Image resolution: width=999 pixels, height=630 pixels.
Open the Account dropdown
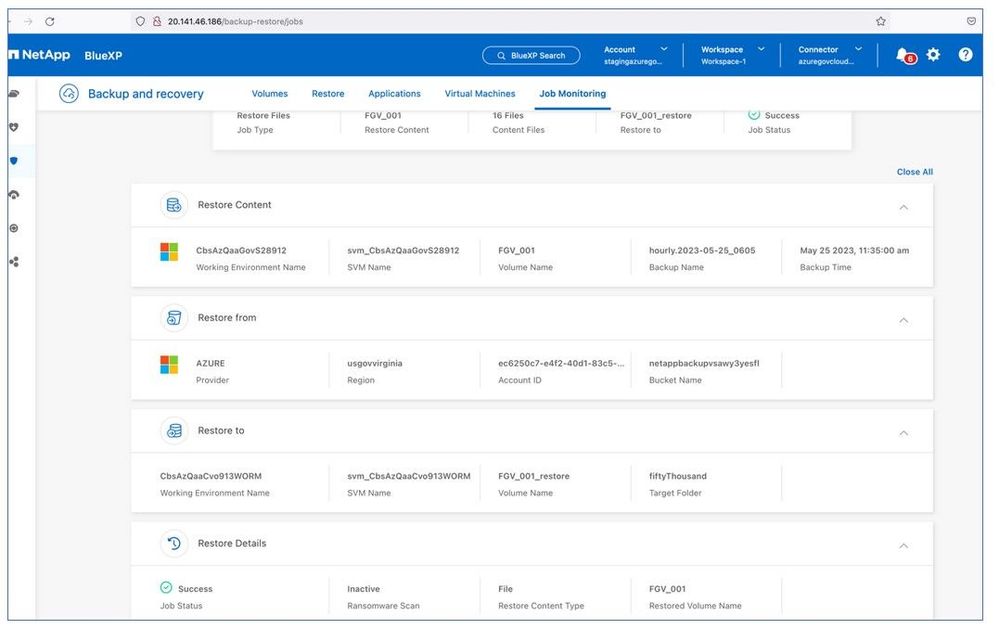pyautogui.click(x=636, y=55)
